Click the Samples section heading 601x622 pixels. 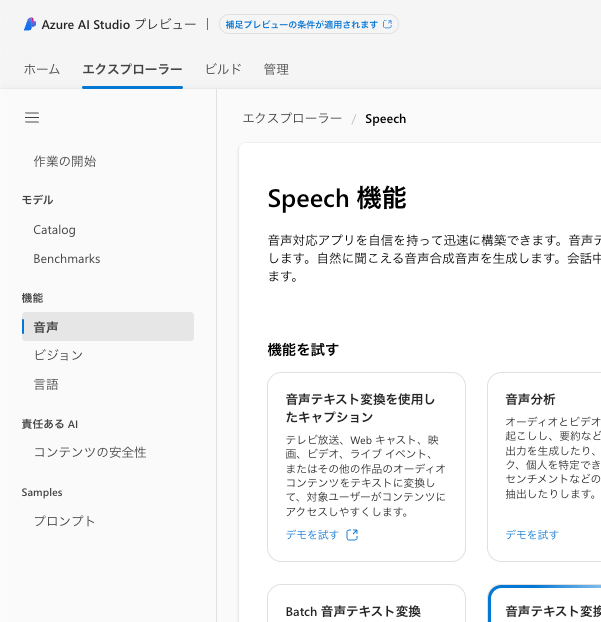42,492
